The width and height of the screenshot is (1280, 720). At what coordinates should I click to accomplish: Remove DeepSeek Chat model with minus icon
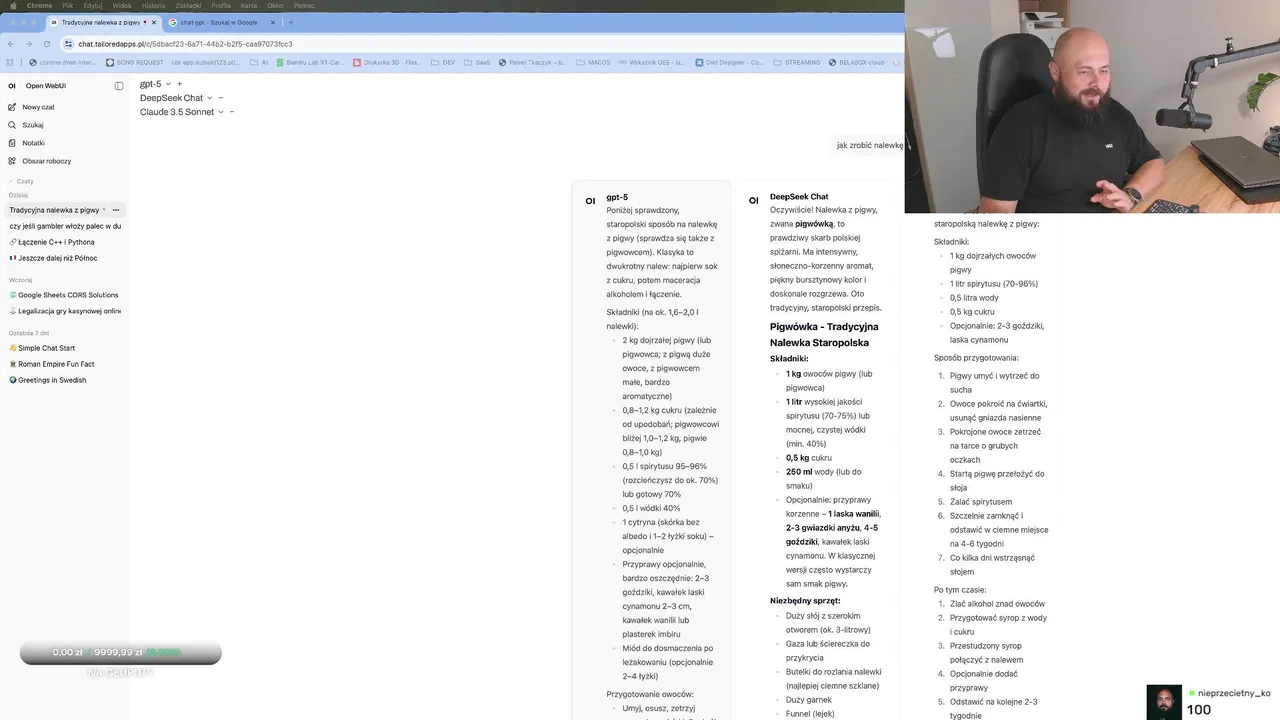(221, 98)
